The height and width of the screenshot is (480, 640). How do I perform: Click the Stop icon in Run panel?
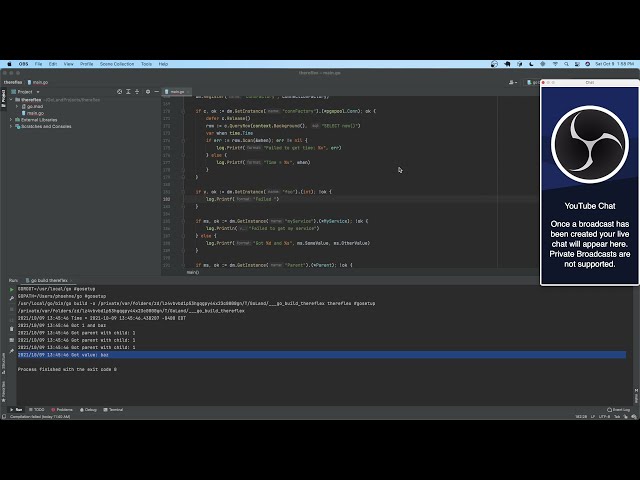[11, 309]
